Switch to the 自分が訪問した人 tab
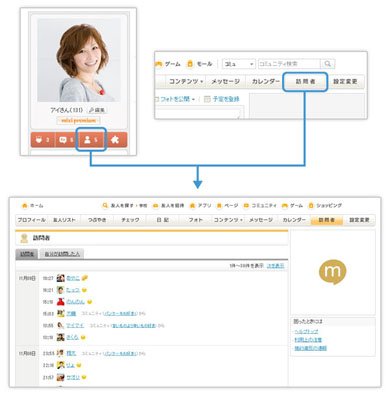 click(x=62, y=254)
